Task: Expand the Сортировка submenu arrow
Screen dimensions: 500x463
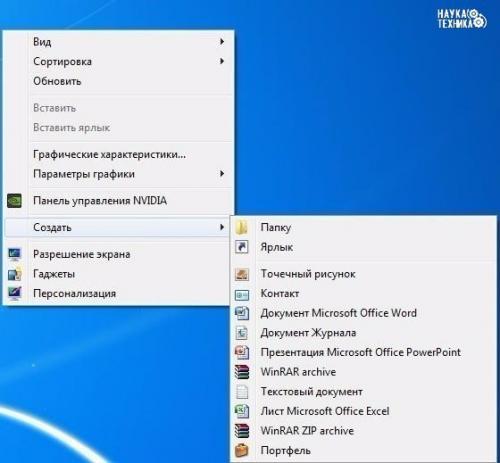Action: 222,61
